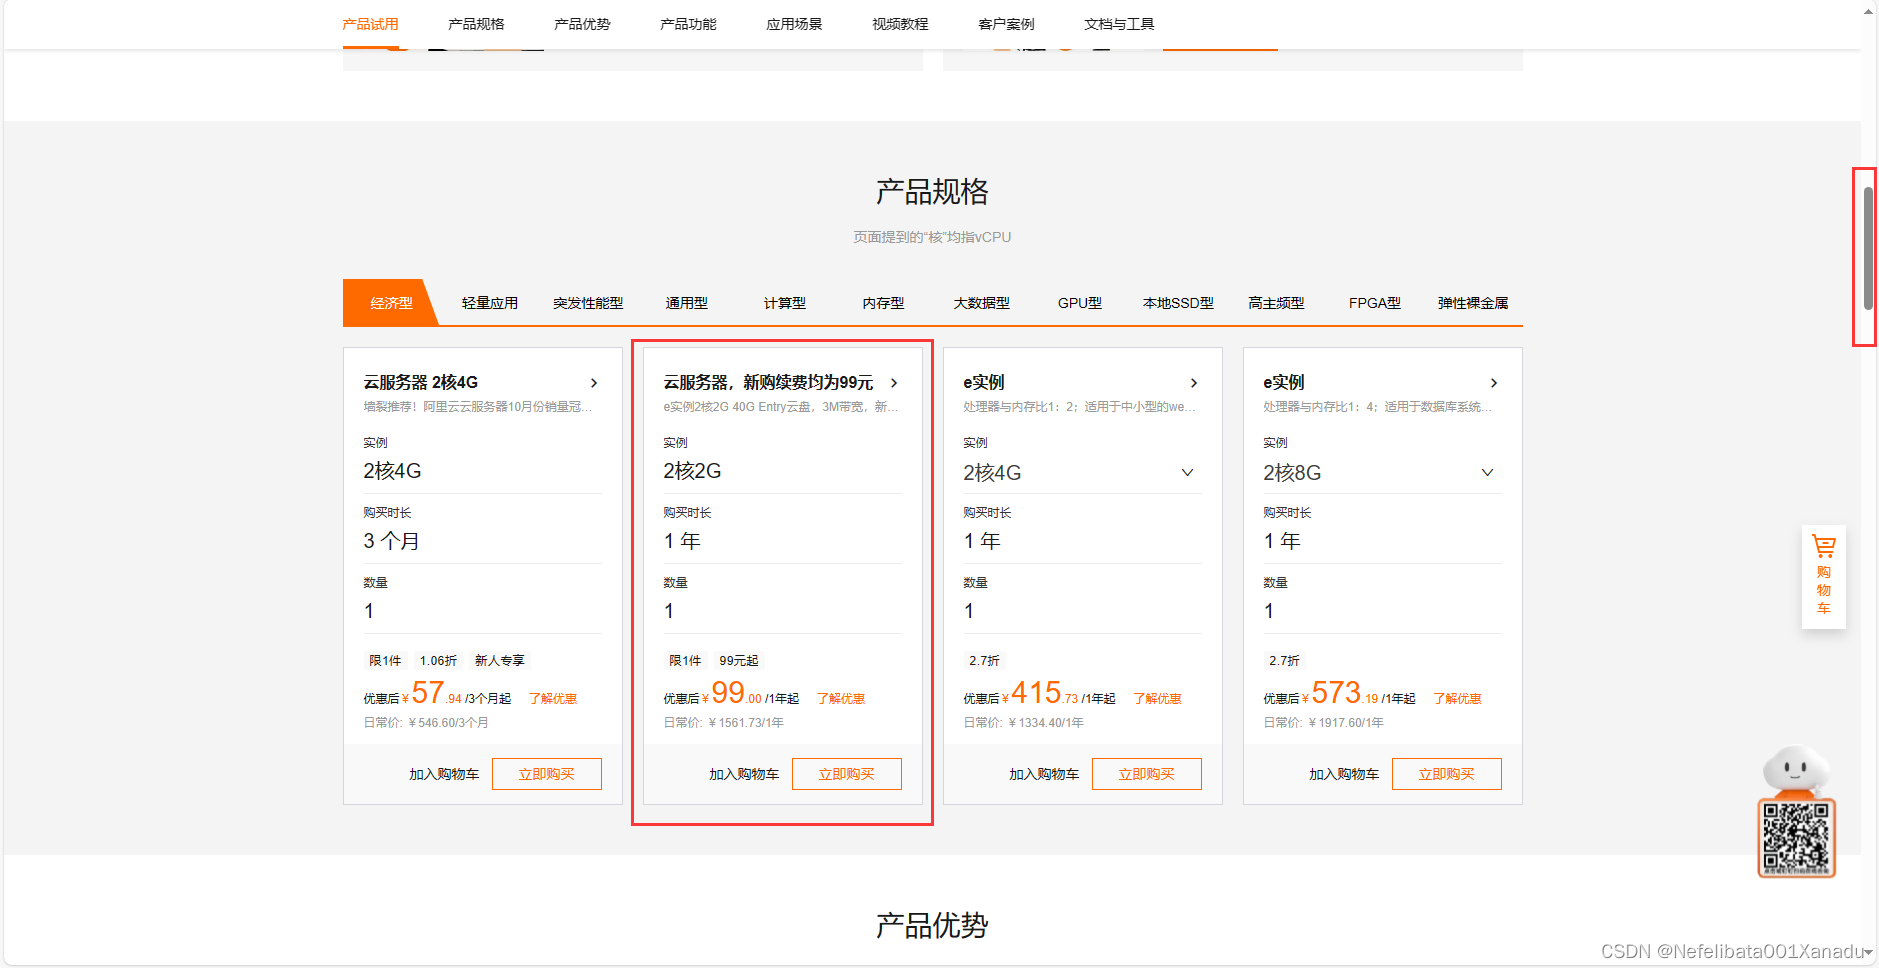Select the 高主频型 spec tab

point(1276,303)
